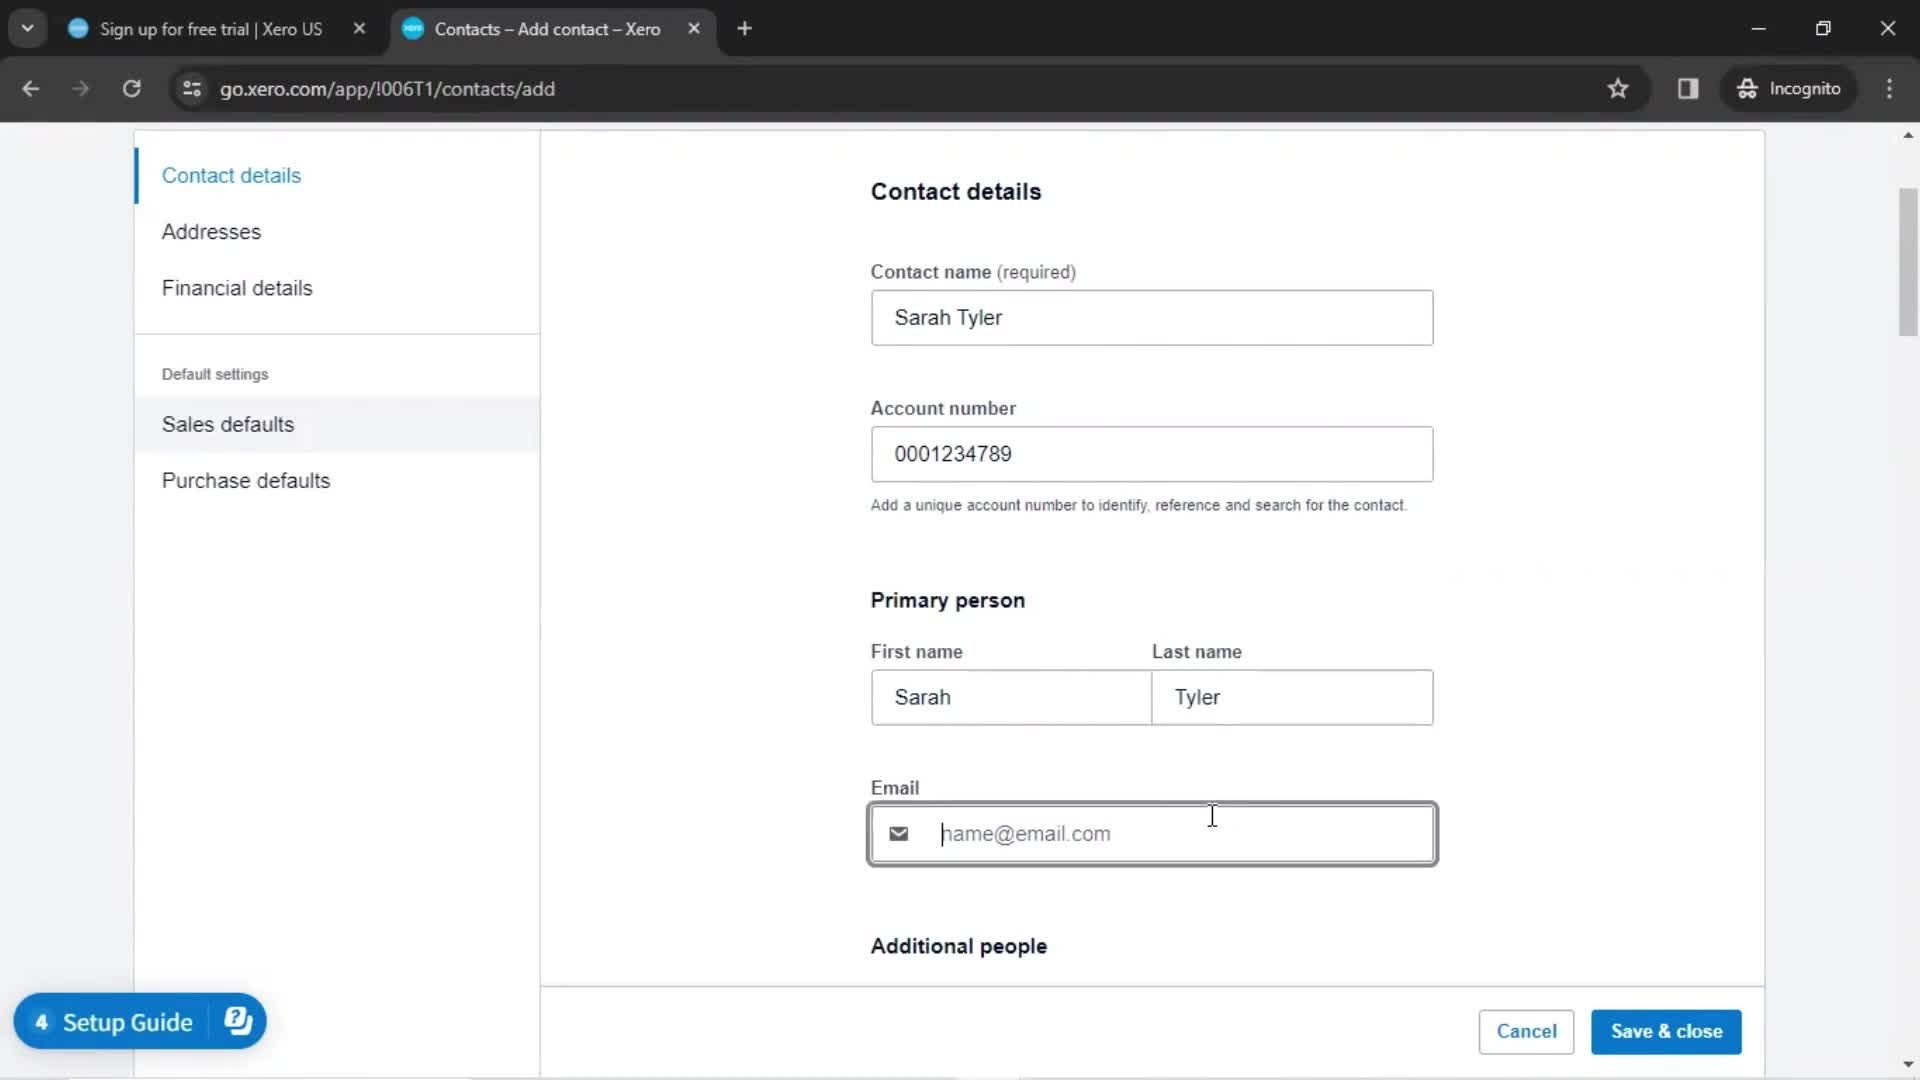The image size is (1920, 1080).
Task: Minimize the browser window
Action: coord(1758,29)
